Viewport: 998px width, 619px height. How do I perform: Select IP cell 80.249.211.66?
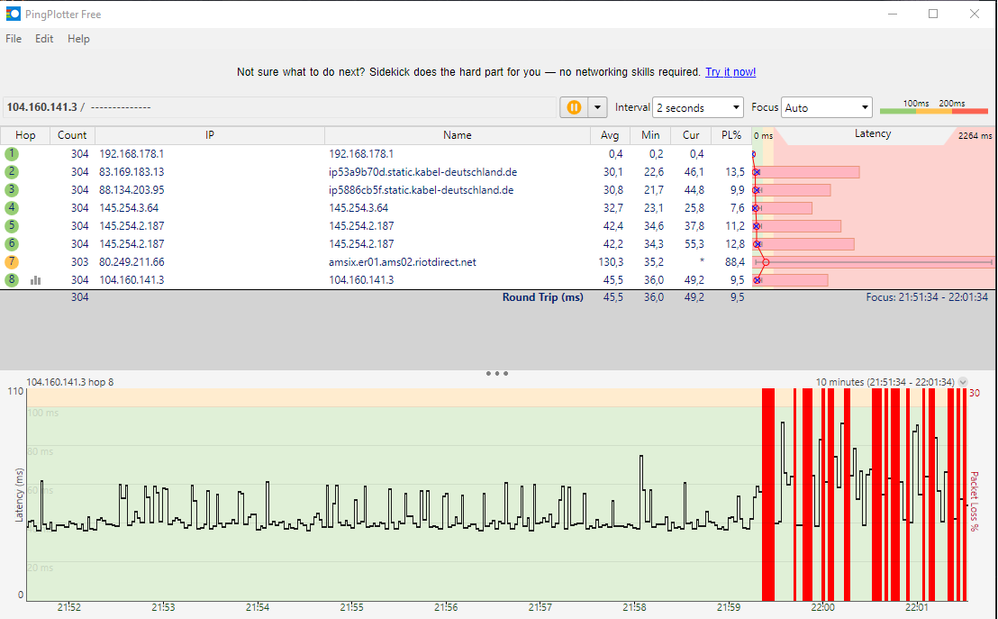pos(132,262)
